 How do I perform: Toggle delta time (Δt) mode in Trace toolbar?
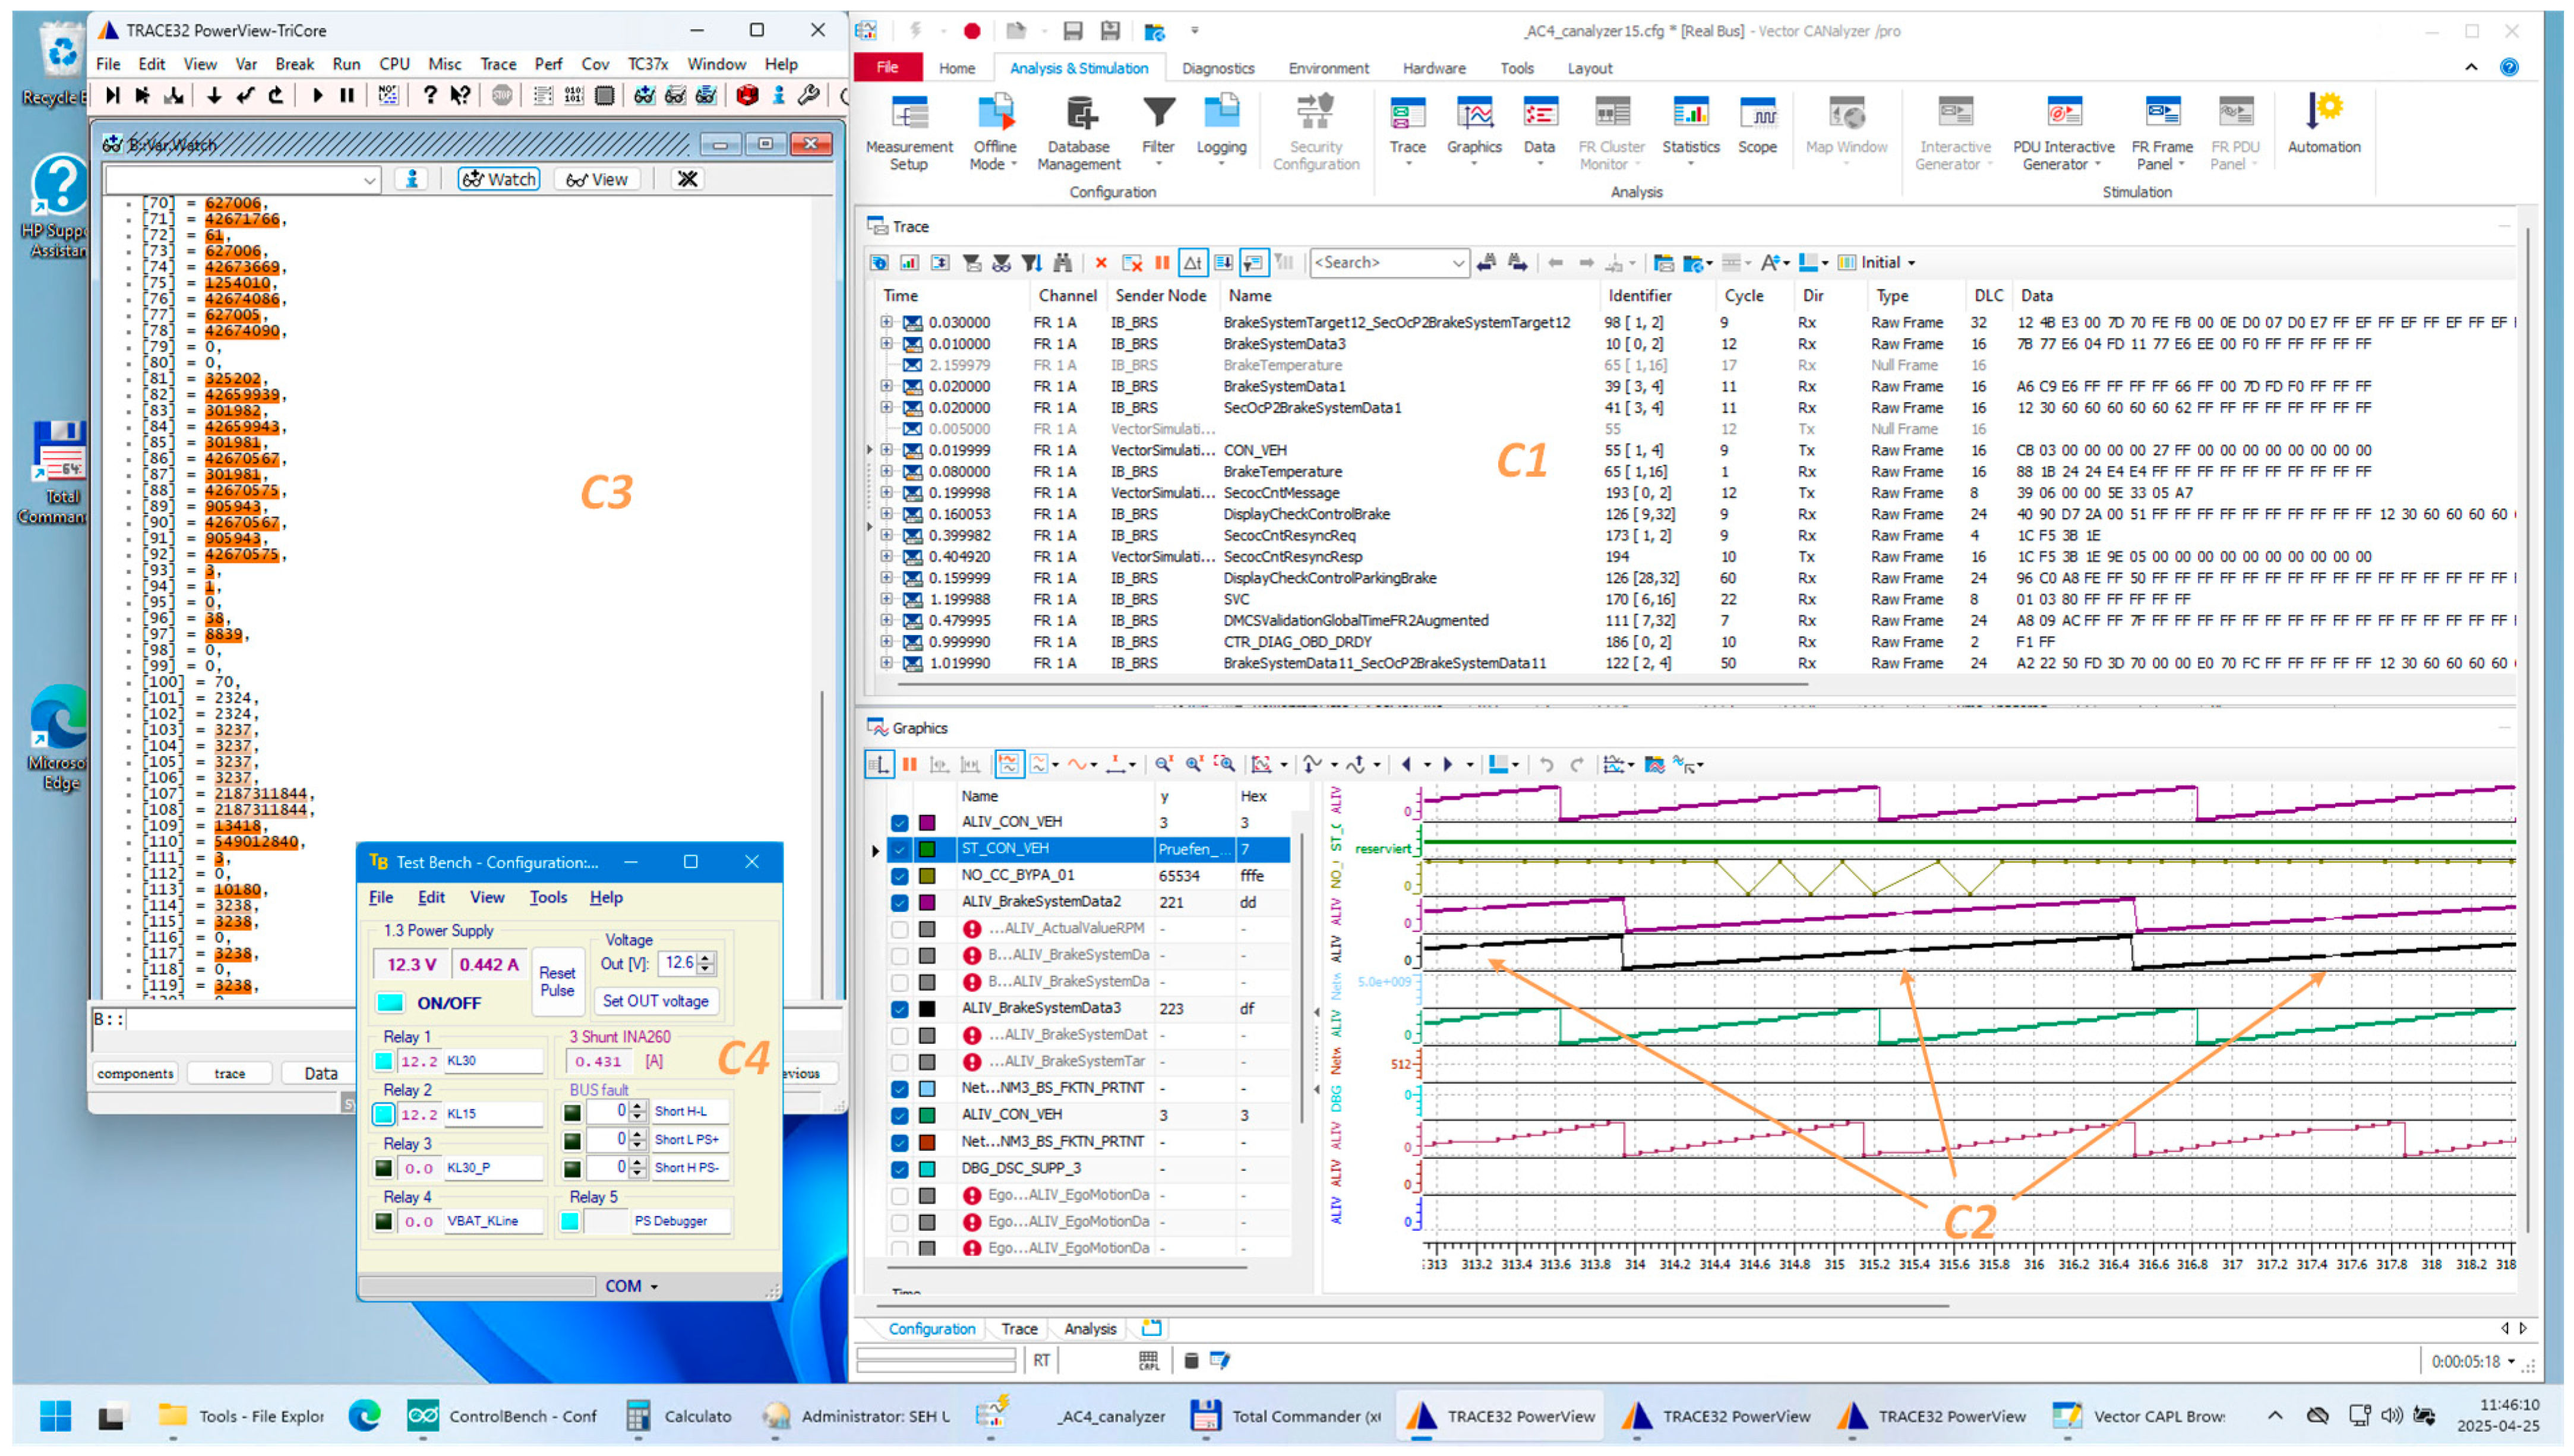click(x=1192, y=263)
